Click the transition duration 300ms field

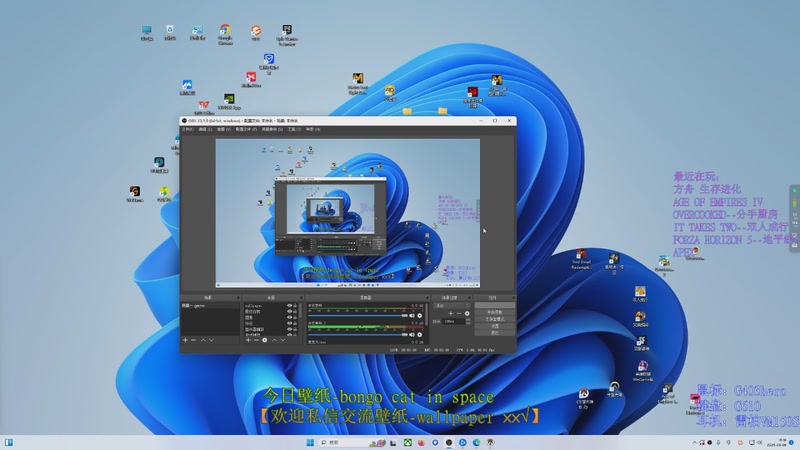[x=454, y=321]
